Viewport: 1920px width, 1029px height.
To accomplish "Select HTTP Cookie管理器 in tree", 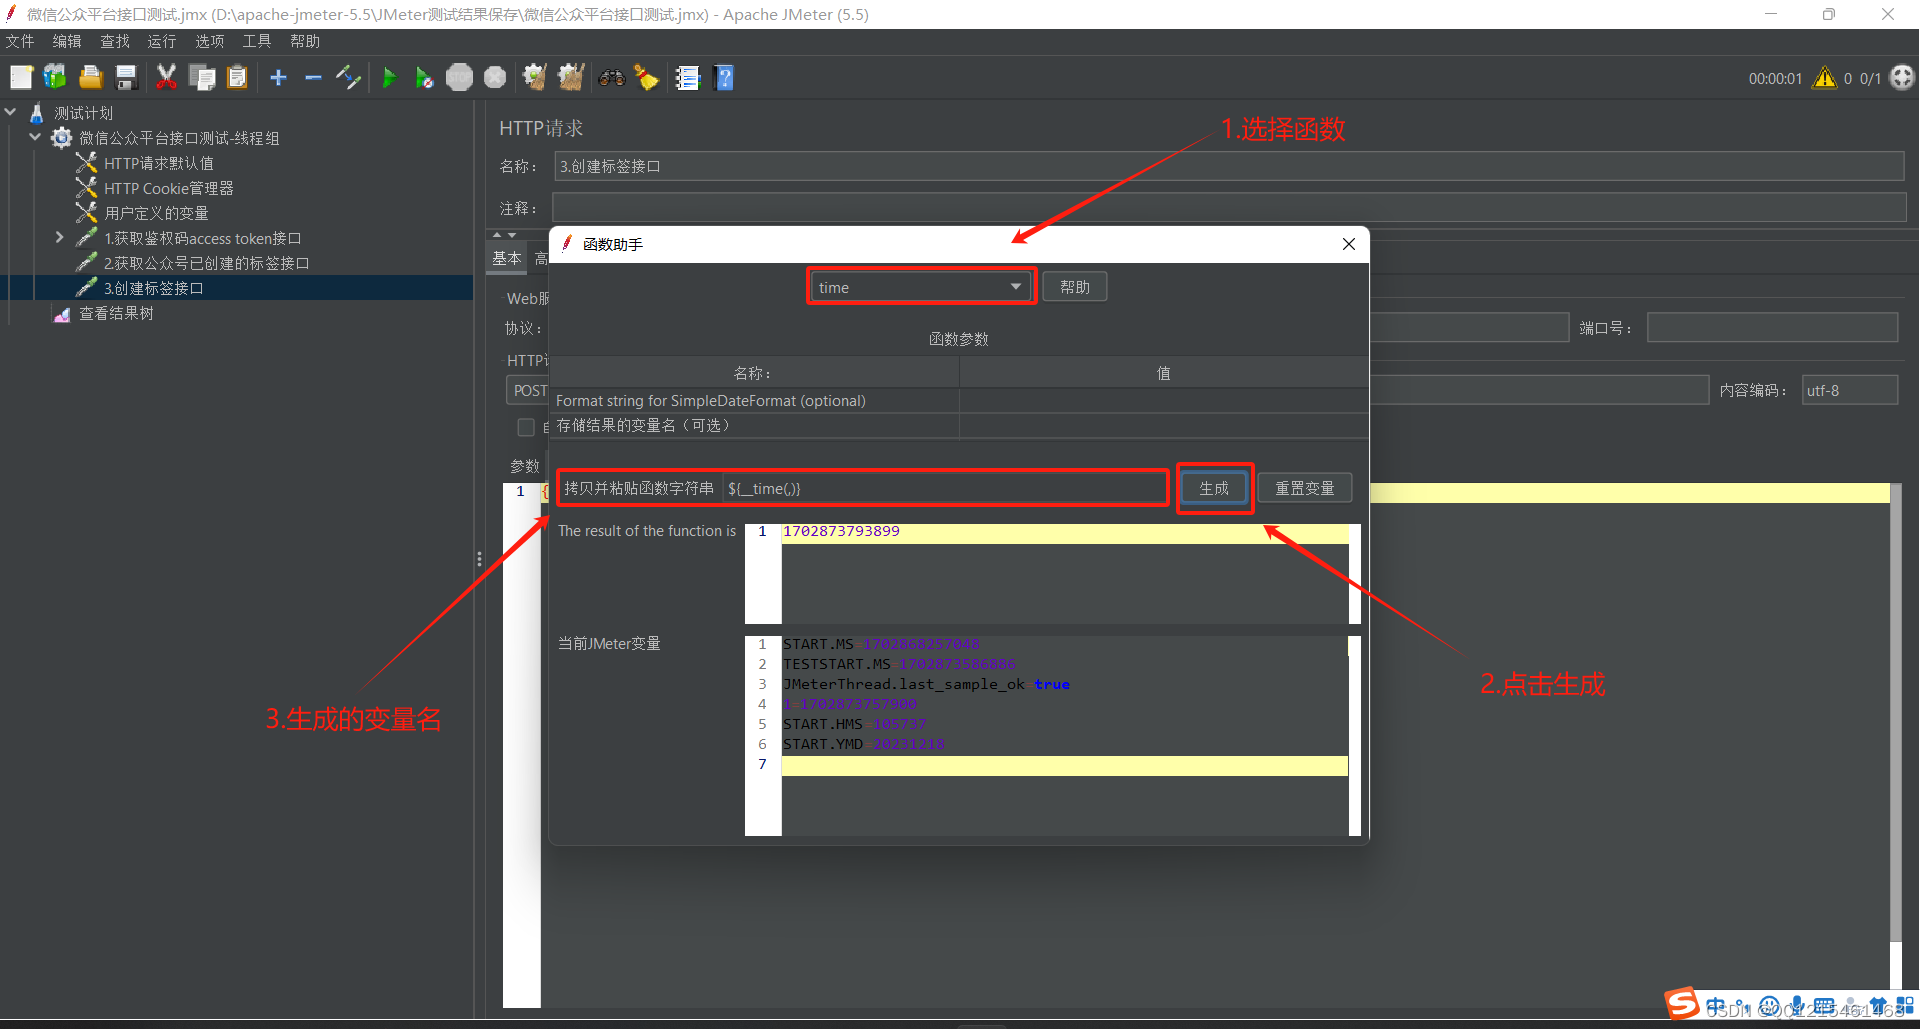I will (168, 188).
